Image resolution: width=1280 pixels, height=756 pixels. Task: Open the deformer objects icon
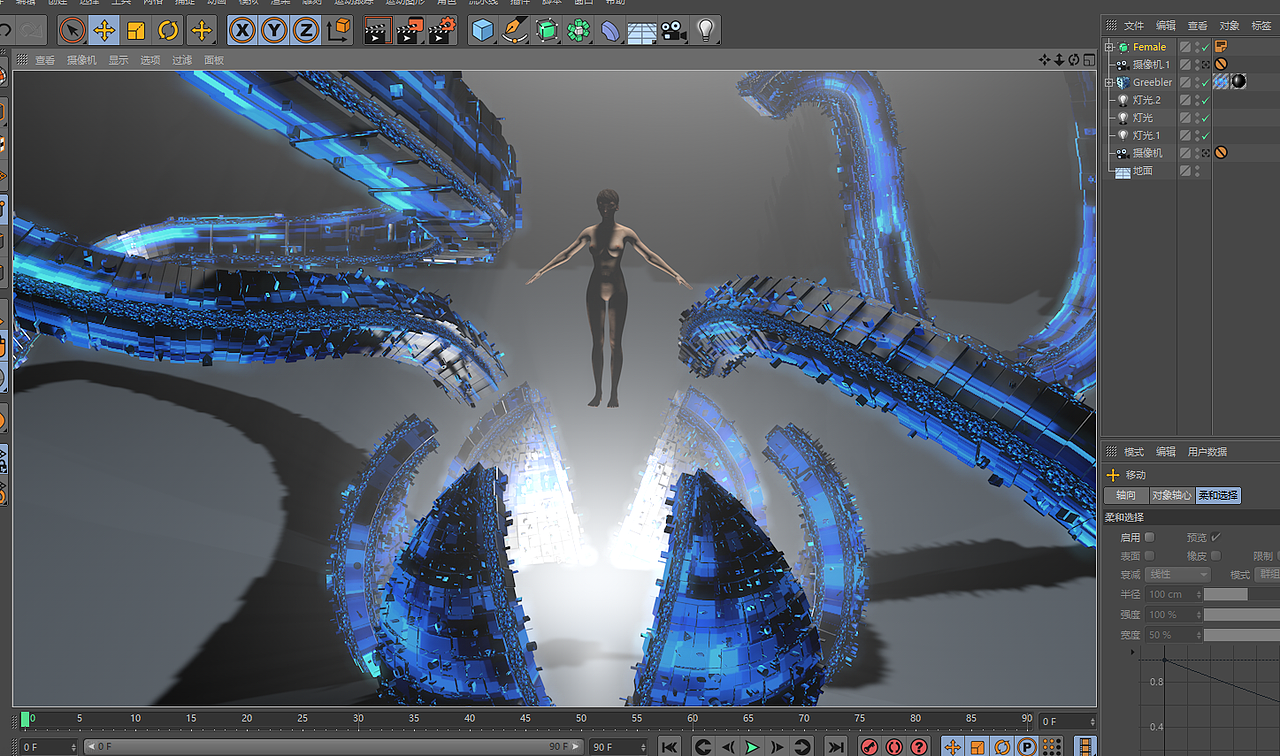pos(610,30)
